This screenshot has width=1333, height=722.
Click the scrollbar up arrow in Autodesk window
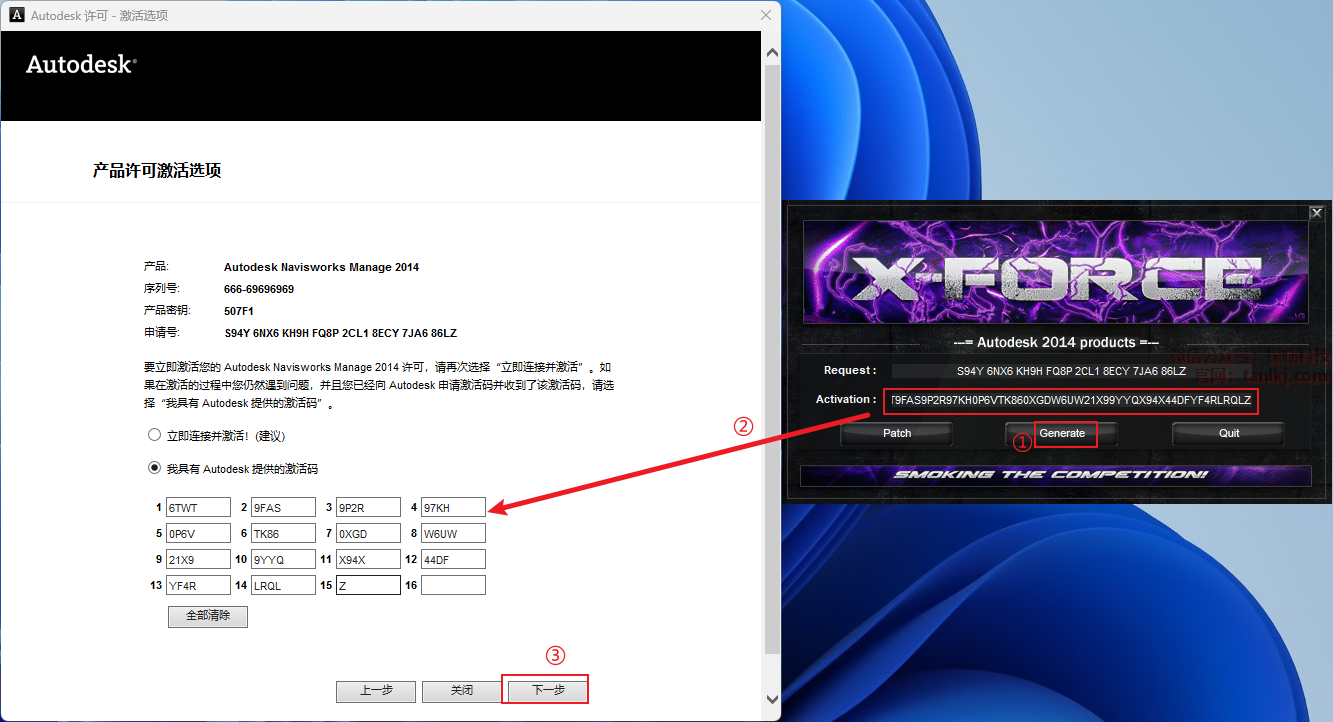click(771, 52)
